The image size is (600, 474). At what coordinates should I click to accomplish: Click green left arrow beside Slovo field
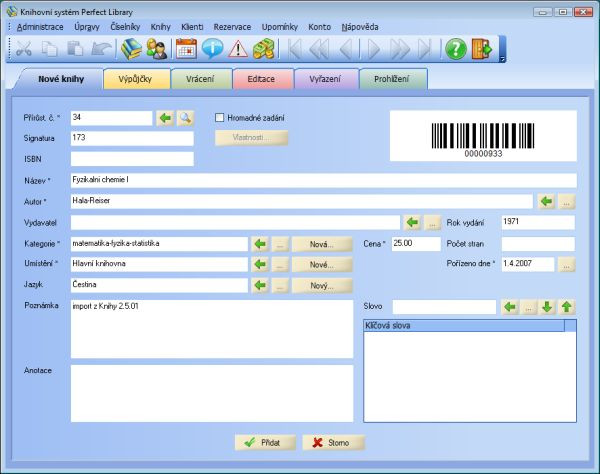510,306
